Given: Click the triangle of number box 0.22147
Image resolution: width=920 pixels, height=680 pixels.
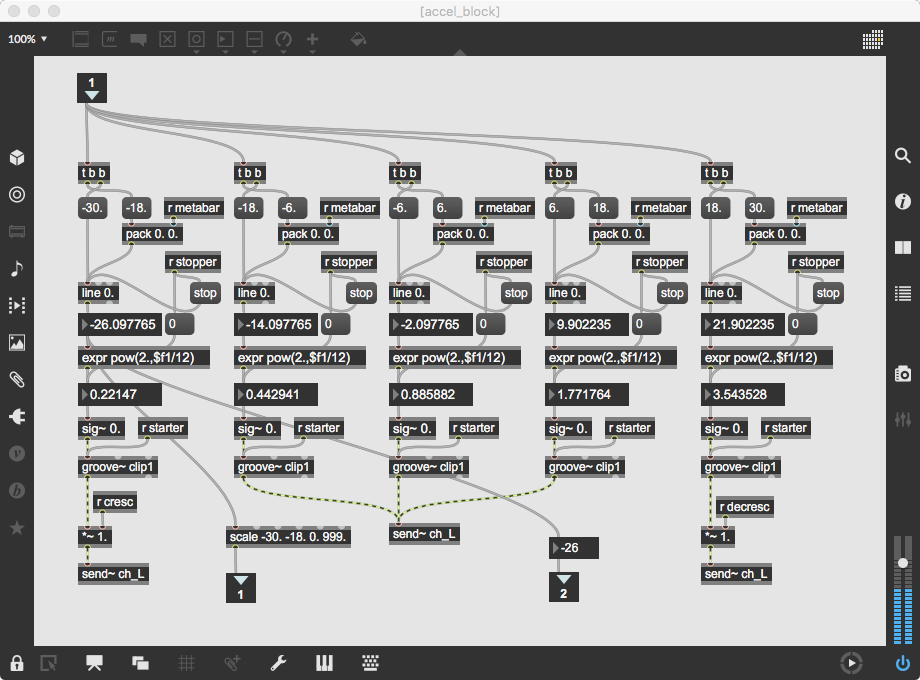Looking at the screenshot, I should tap(84, 394).
